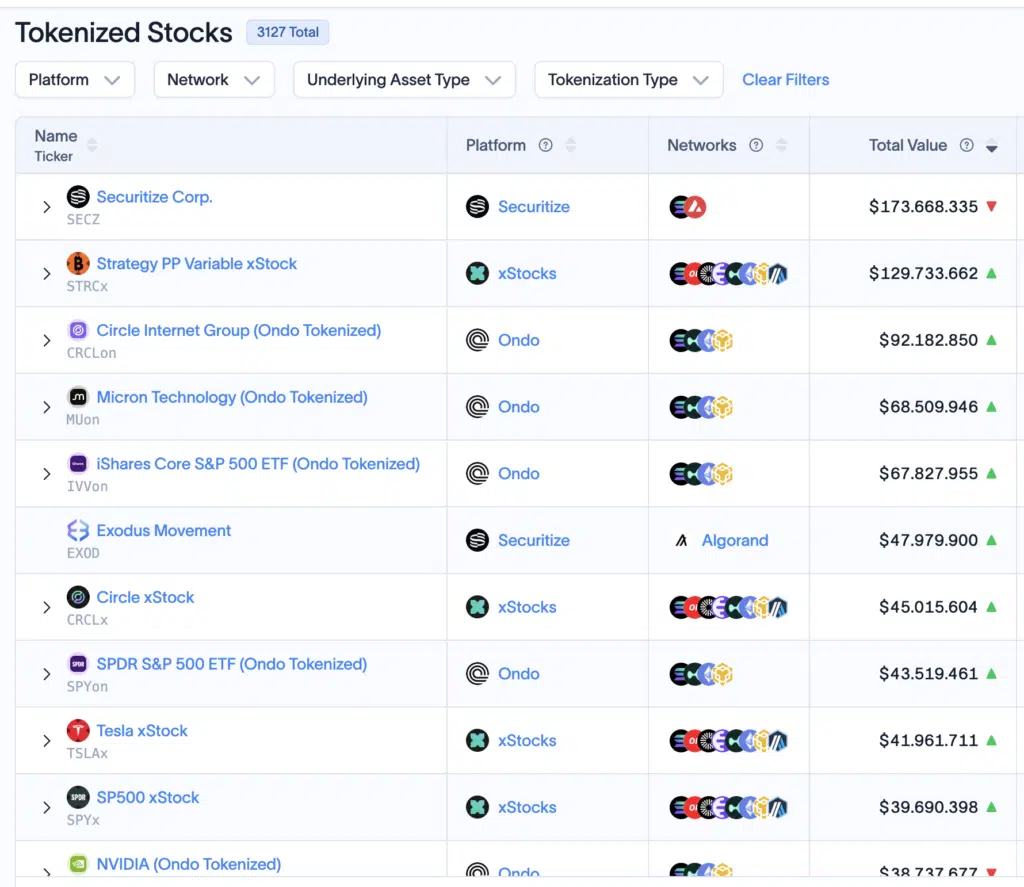Open Ondo platform link in CRCLon row
Viewport: 1024px width, 887px height.
(519, 340)
